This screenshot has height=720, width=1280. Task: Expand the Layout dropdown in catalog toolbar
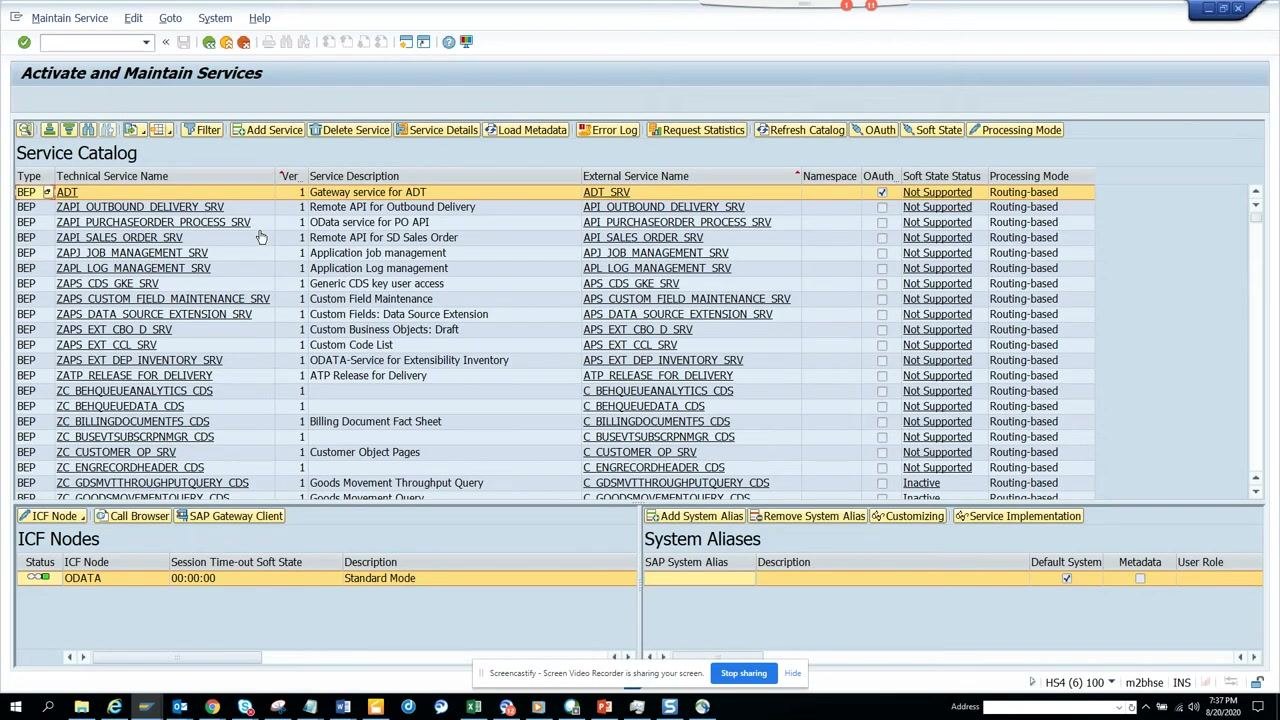point(162,130)
